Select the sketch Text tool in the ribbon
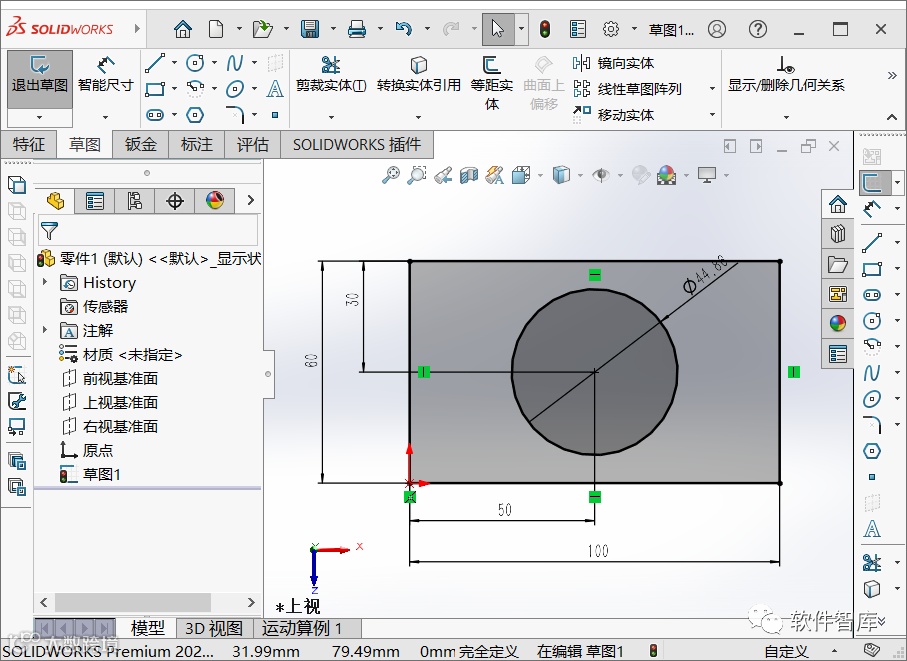The width and height of the screenshot is (907, 661). (x=275, y=88)
